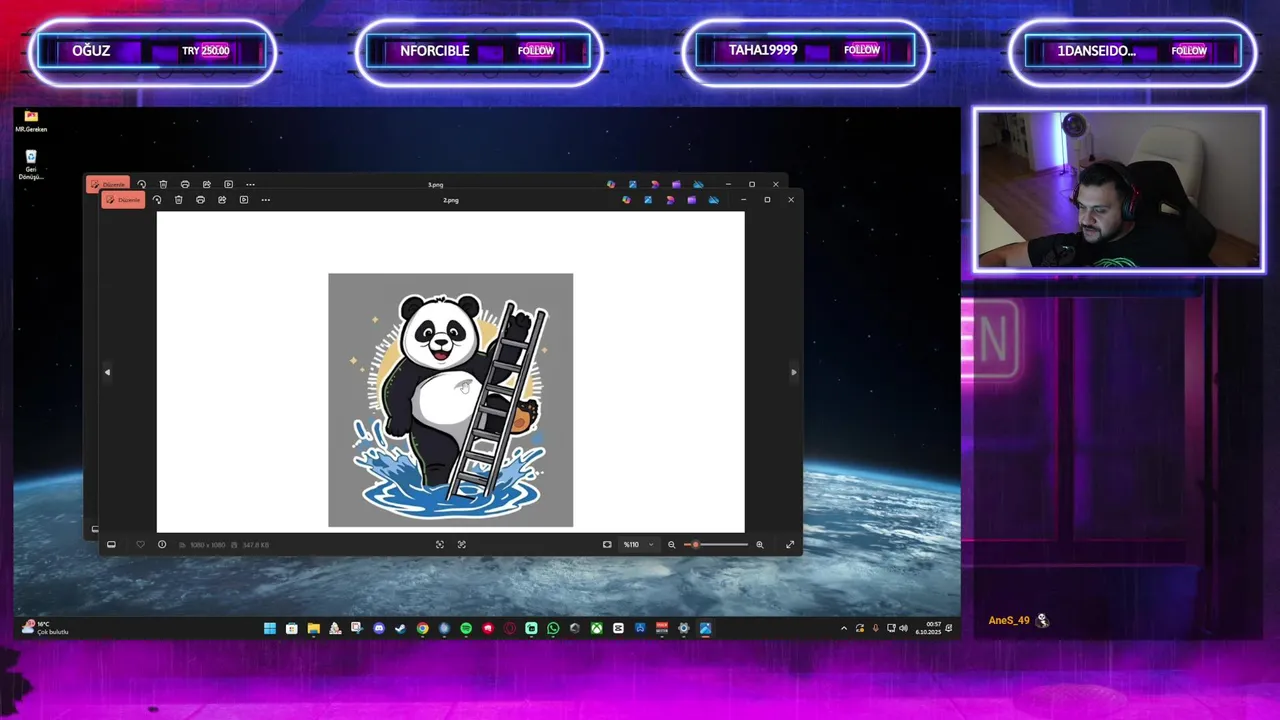Open the Xbox app from the taskbar
Viewport: 1280px width, 720px height.
point(597,629)
